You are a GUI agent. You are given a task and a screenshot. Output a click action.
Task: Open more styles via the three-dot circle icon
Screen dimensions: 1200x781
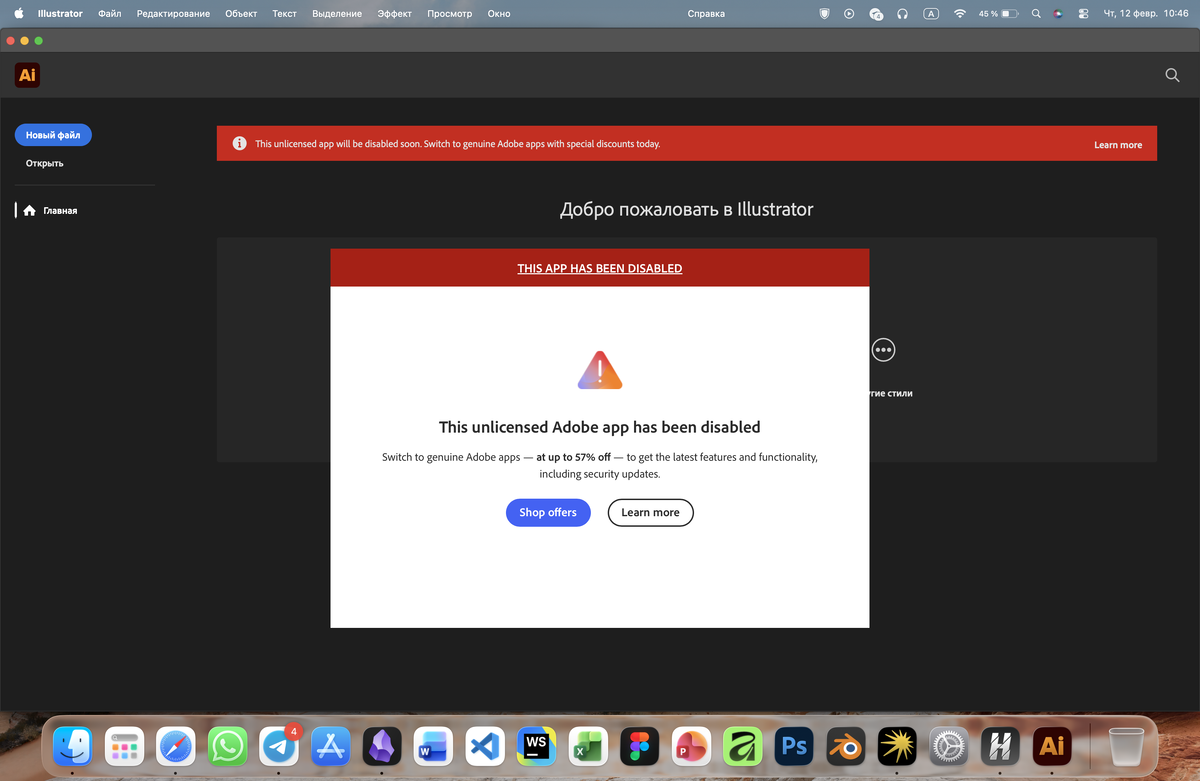[x=883, y=350]
